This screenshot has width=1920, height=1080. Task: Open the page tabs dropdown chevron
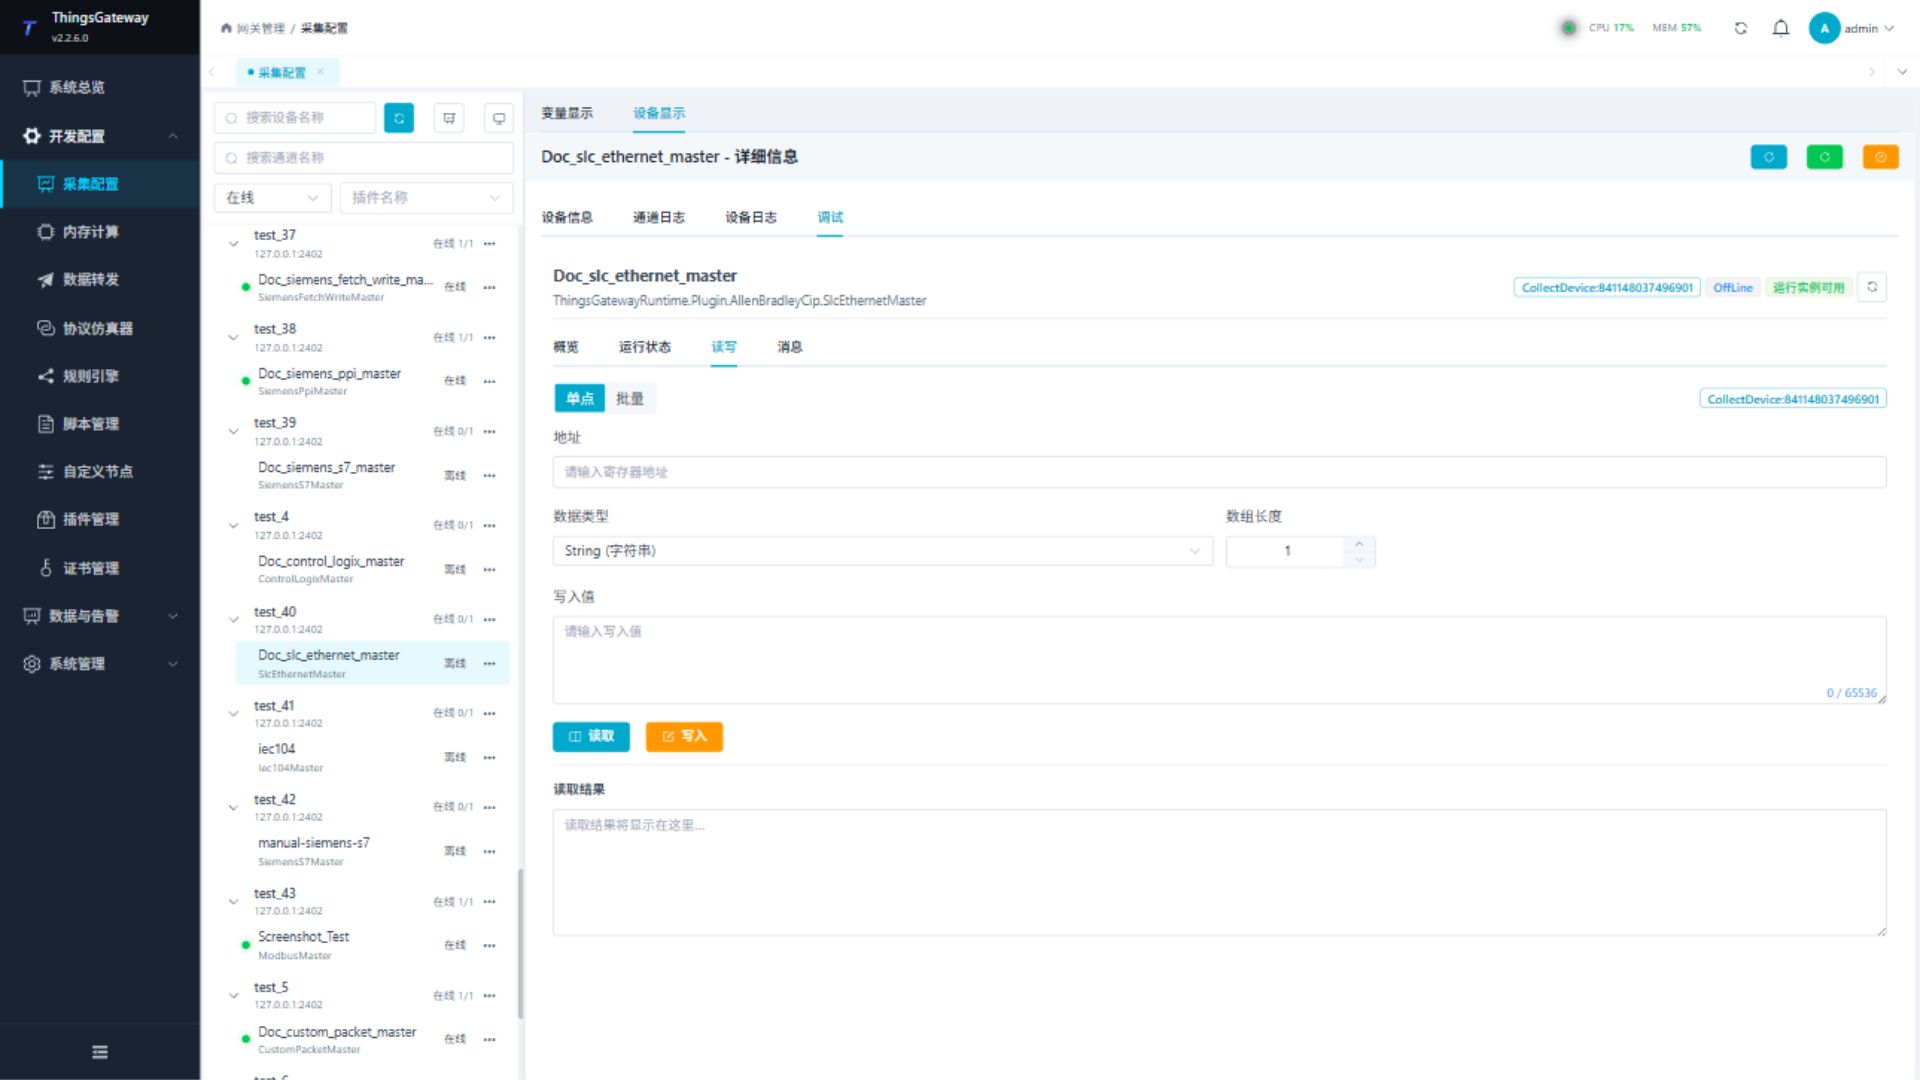[x=1902, y=72]
